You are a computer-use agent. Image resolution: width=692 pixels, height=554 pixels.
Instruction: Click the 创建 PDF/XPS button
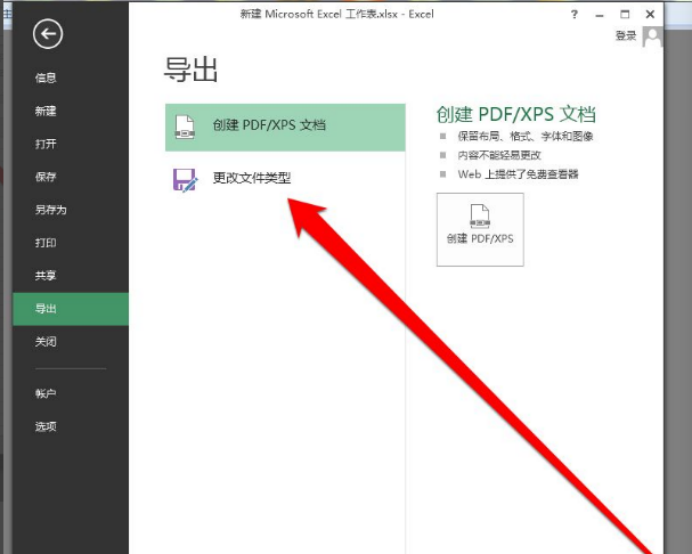click(480, 230)
